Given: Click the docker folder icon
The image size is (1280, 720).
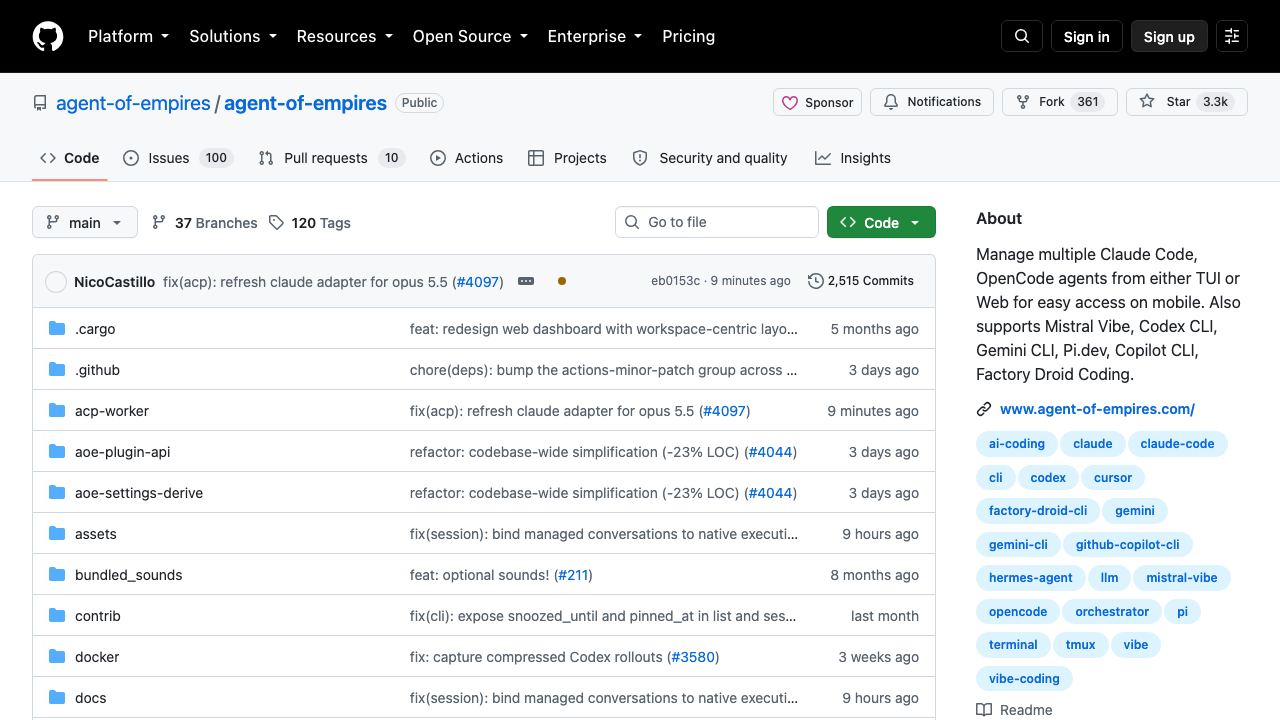Looking at the screenshot, I should (x=57, y=656).
